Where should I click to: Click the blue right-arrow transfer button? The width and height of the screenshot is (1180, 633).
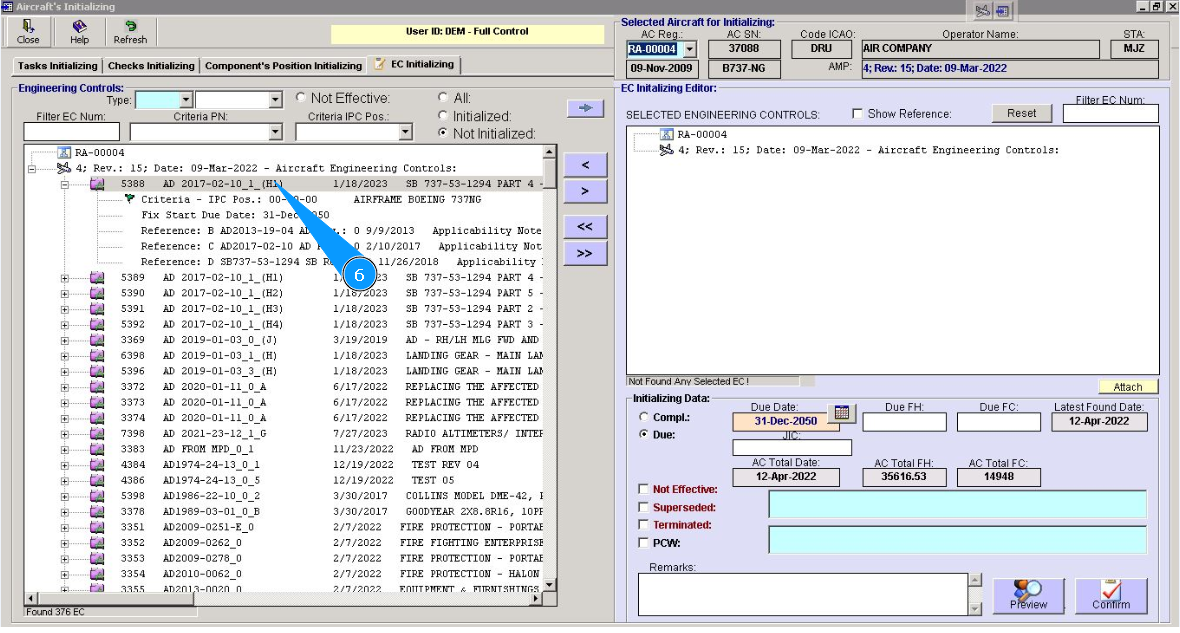584,108
